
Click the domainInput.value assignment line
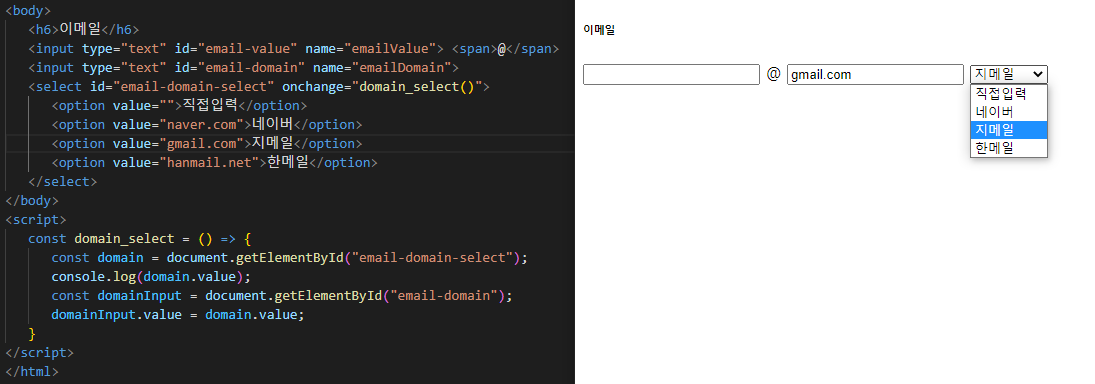178,314
